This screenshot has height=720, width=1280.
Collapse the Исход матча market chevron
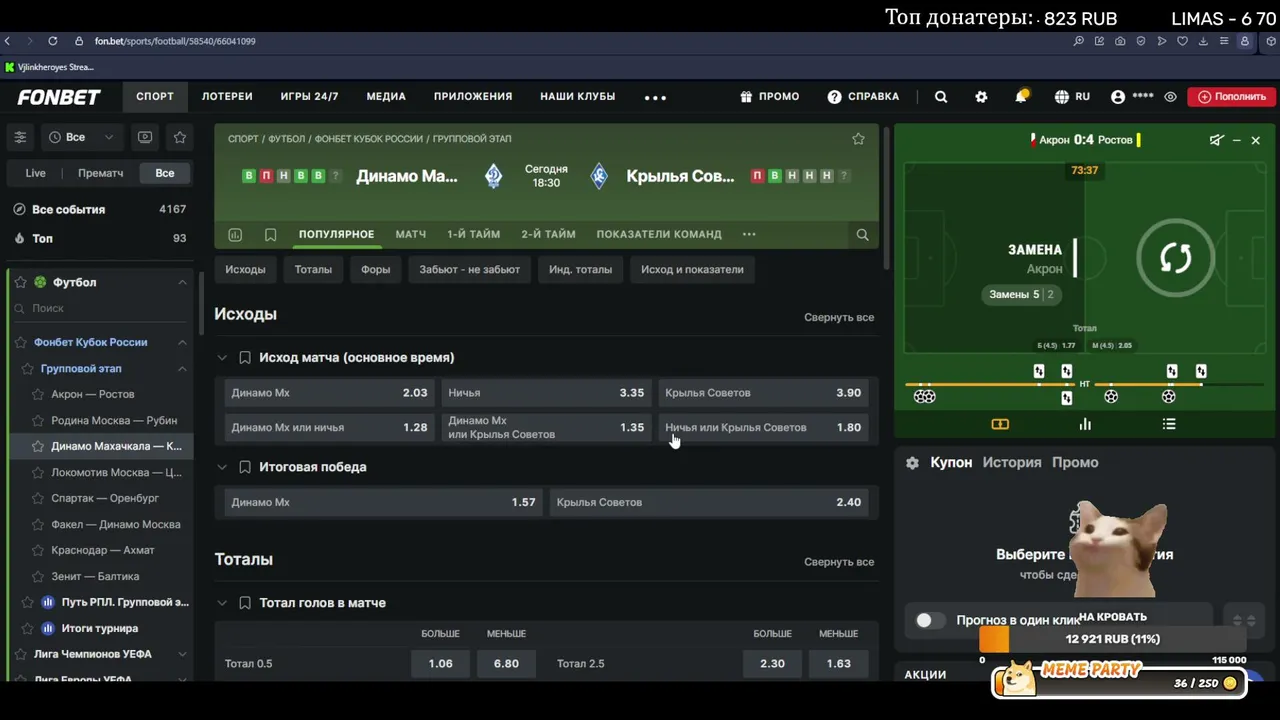(222, 357)
